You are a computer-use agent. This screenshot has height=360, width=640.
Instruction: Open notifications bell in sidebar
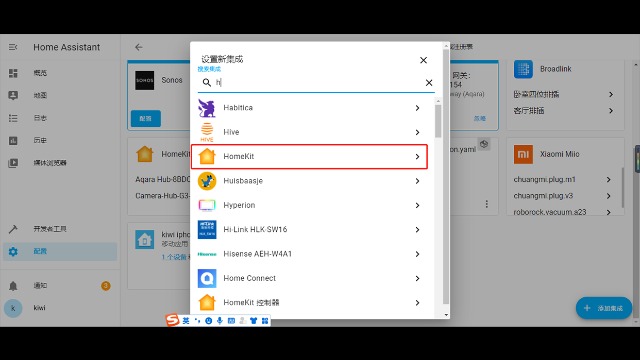pyautogui.click(x=13, y=286)
